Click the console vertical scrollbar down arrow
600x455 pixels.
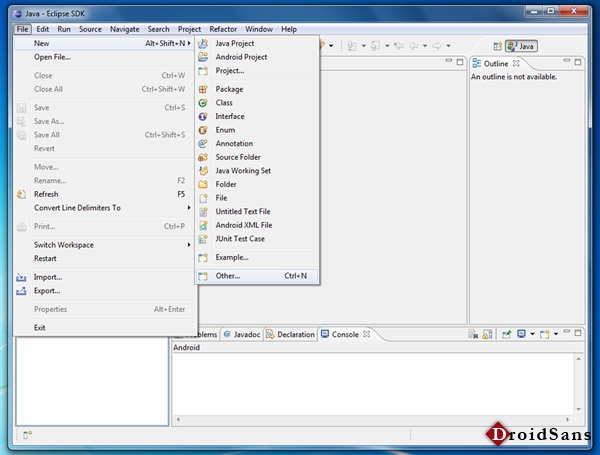[x=579, y=409]
